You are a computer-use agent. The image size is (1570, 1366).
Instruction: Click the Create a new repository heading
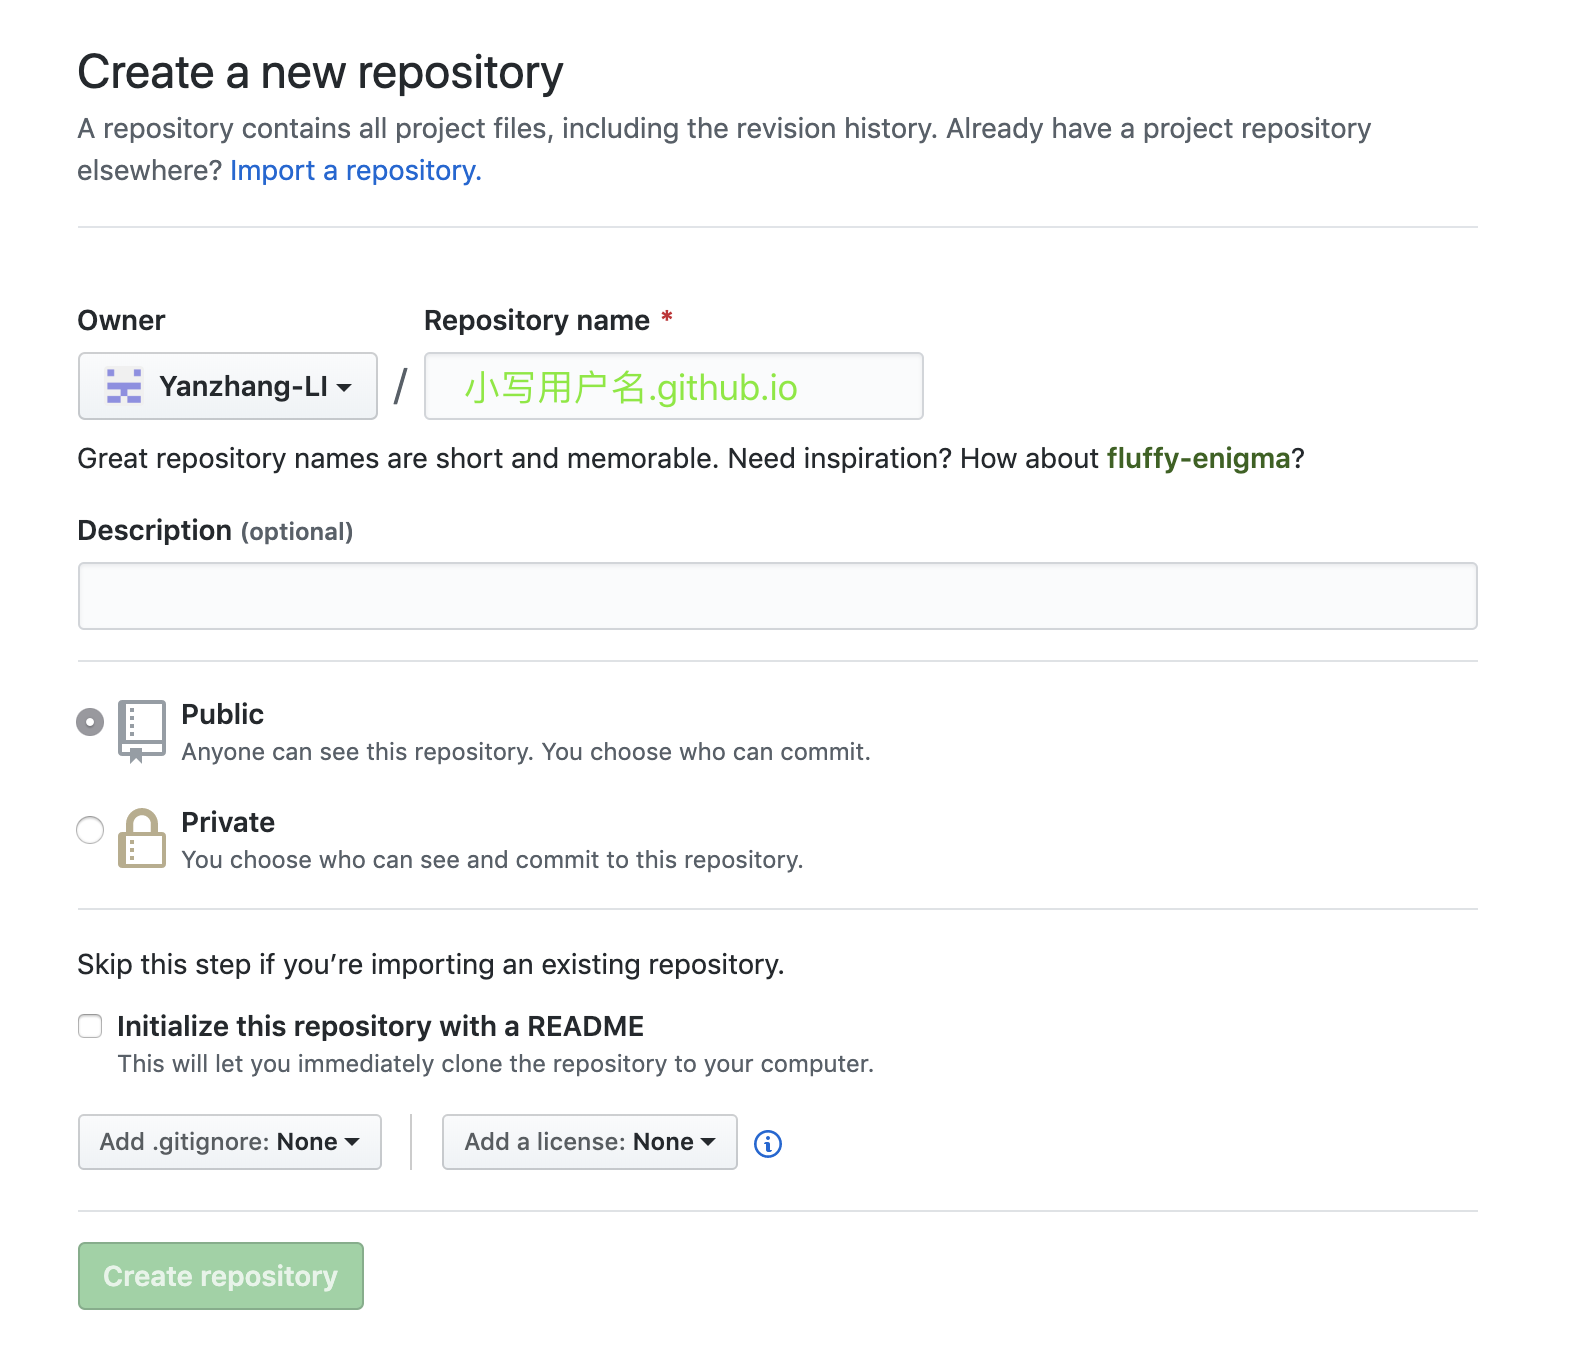[x=320, y=72]
